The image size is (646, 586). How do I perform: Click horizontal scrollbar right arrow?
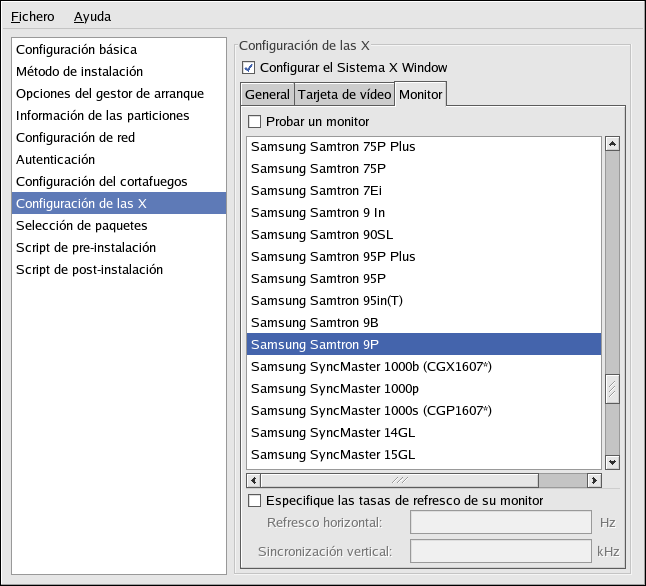pyautogui.click(x=594, y=480)
